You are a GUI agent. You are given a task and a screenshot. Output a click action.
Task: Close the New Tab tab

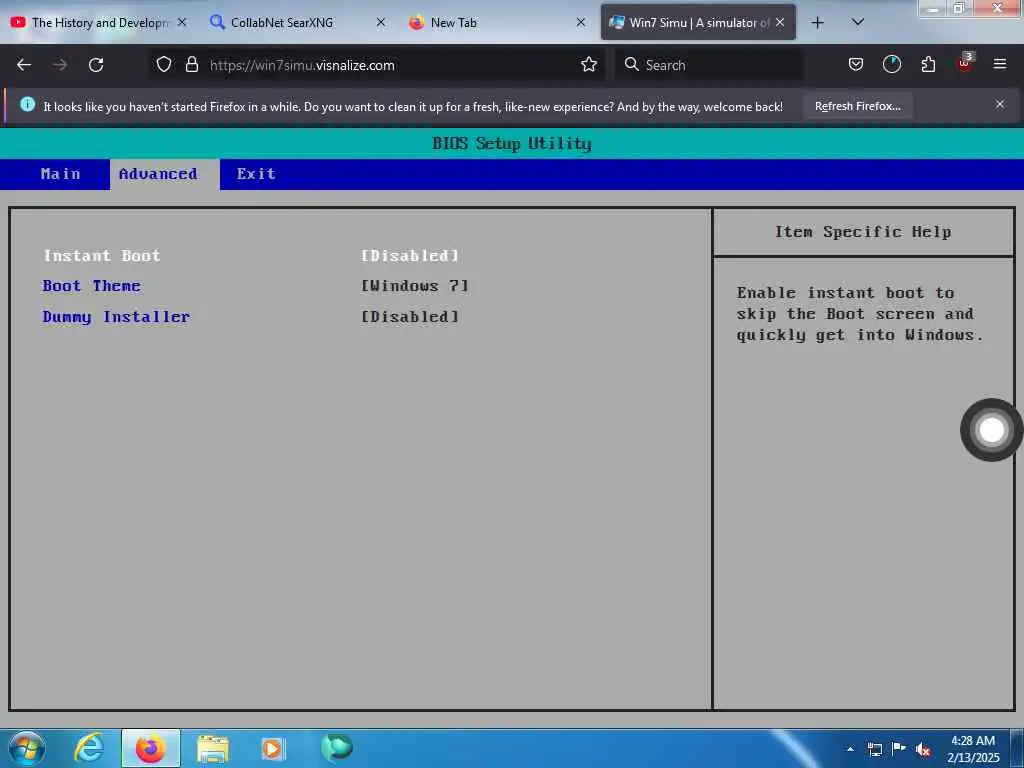581,22
